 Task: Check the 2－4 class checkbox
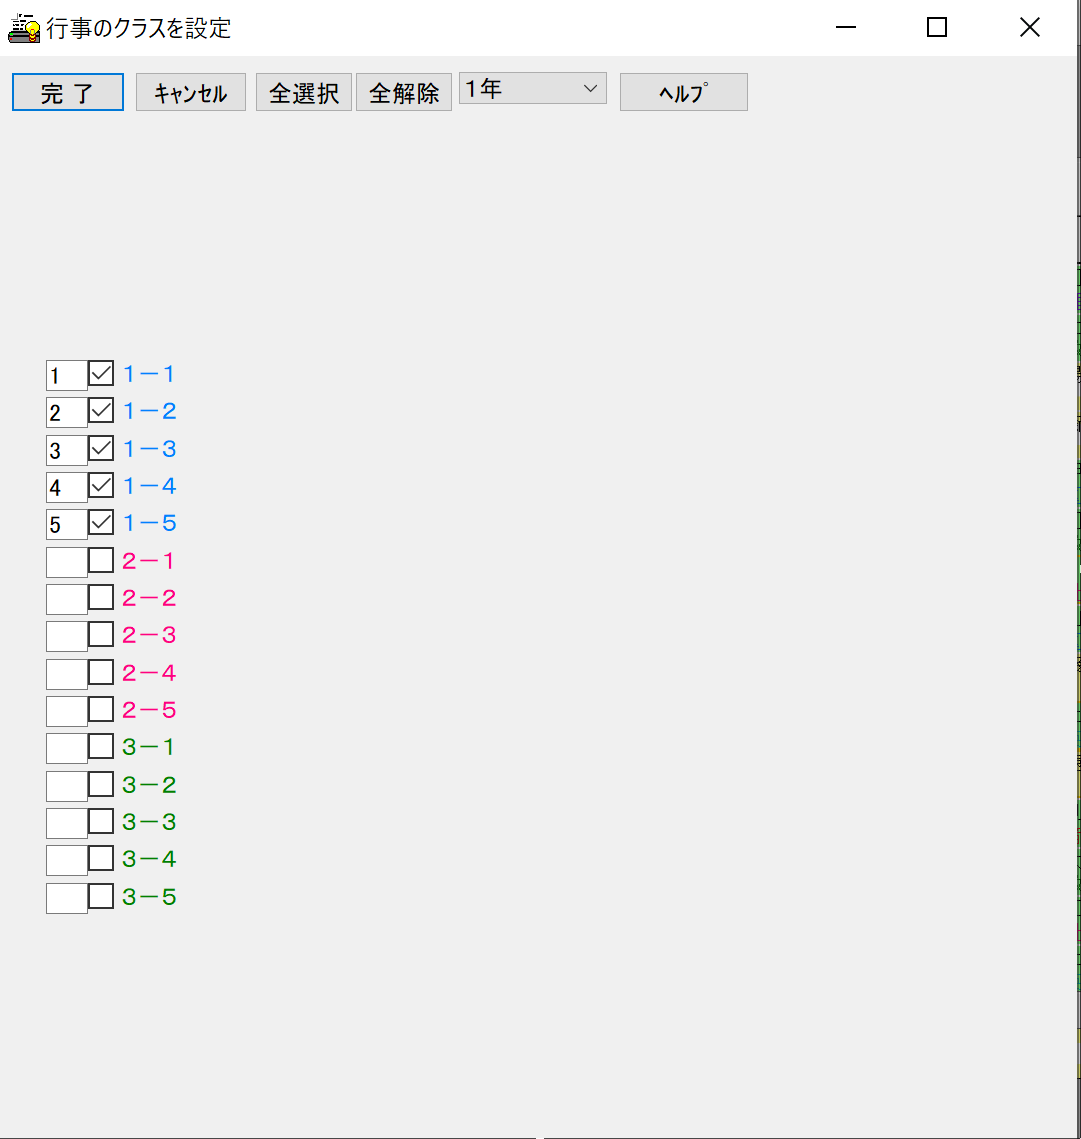pos(101,672)
